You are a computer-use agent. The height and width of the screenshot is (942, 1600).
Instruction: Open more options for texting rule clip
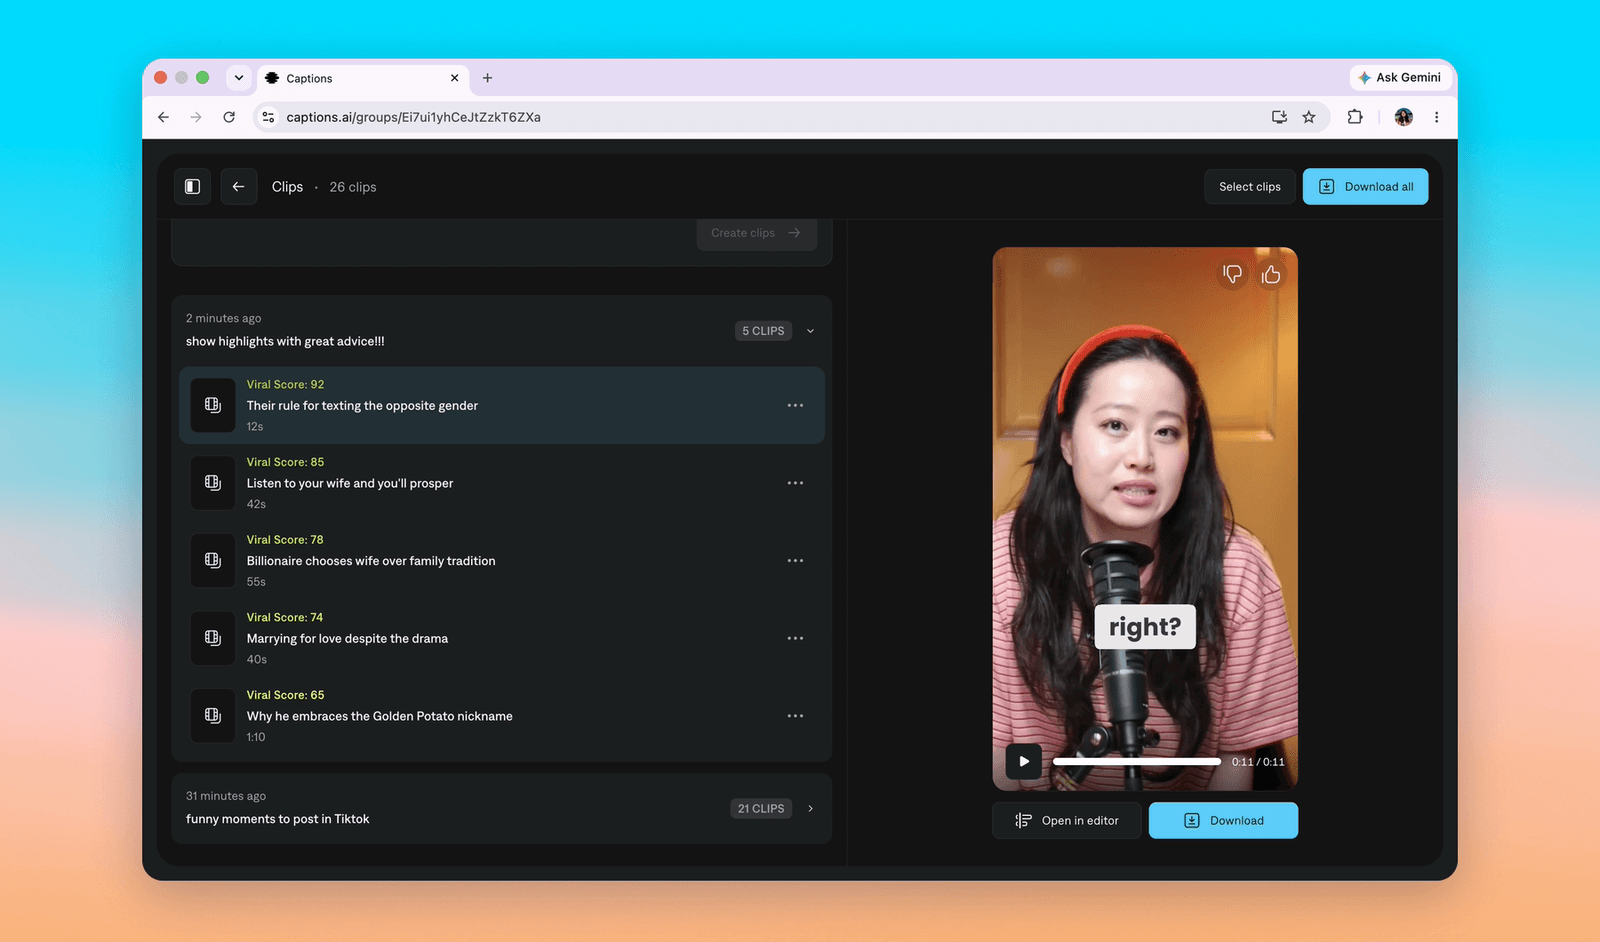tap(795, 405)
